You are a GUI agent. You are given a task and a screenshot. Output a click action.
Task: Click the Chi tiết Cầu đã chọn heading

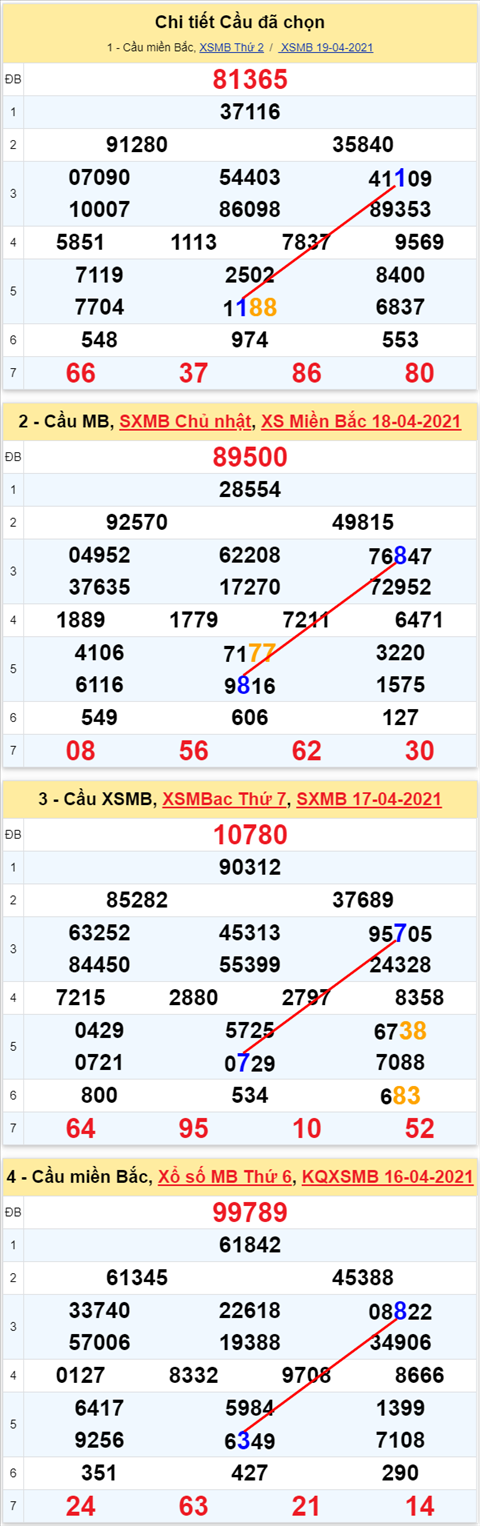pyautogui.click(x=240, y=22)
